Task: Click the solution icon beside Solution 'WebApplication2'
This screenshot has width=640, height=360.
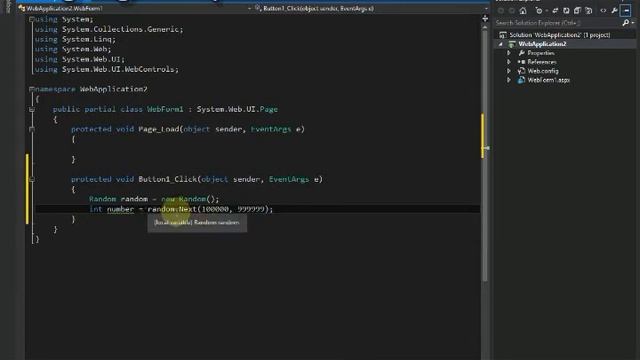Action: pyautogui.click(x=503, y=35)
